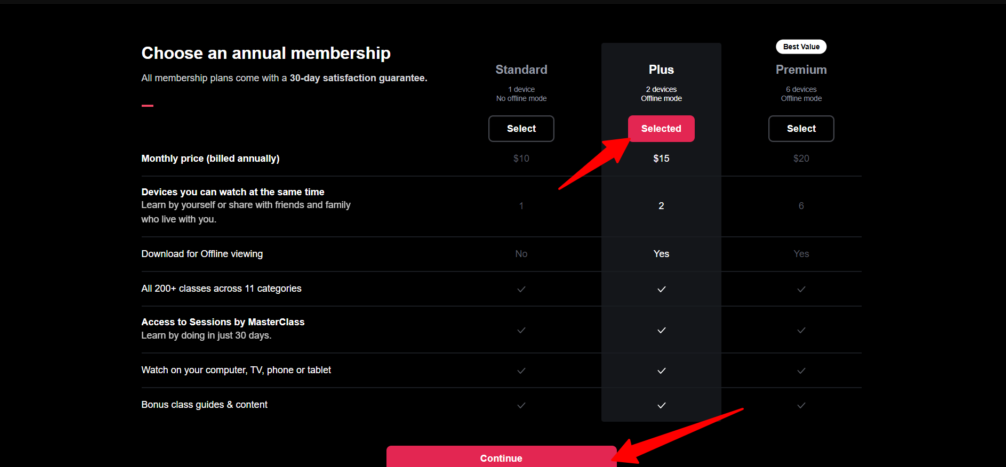Click the Best Value badge above Premium

tap(801, 47)
